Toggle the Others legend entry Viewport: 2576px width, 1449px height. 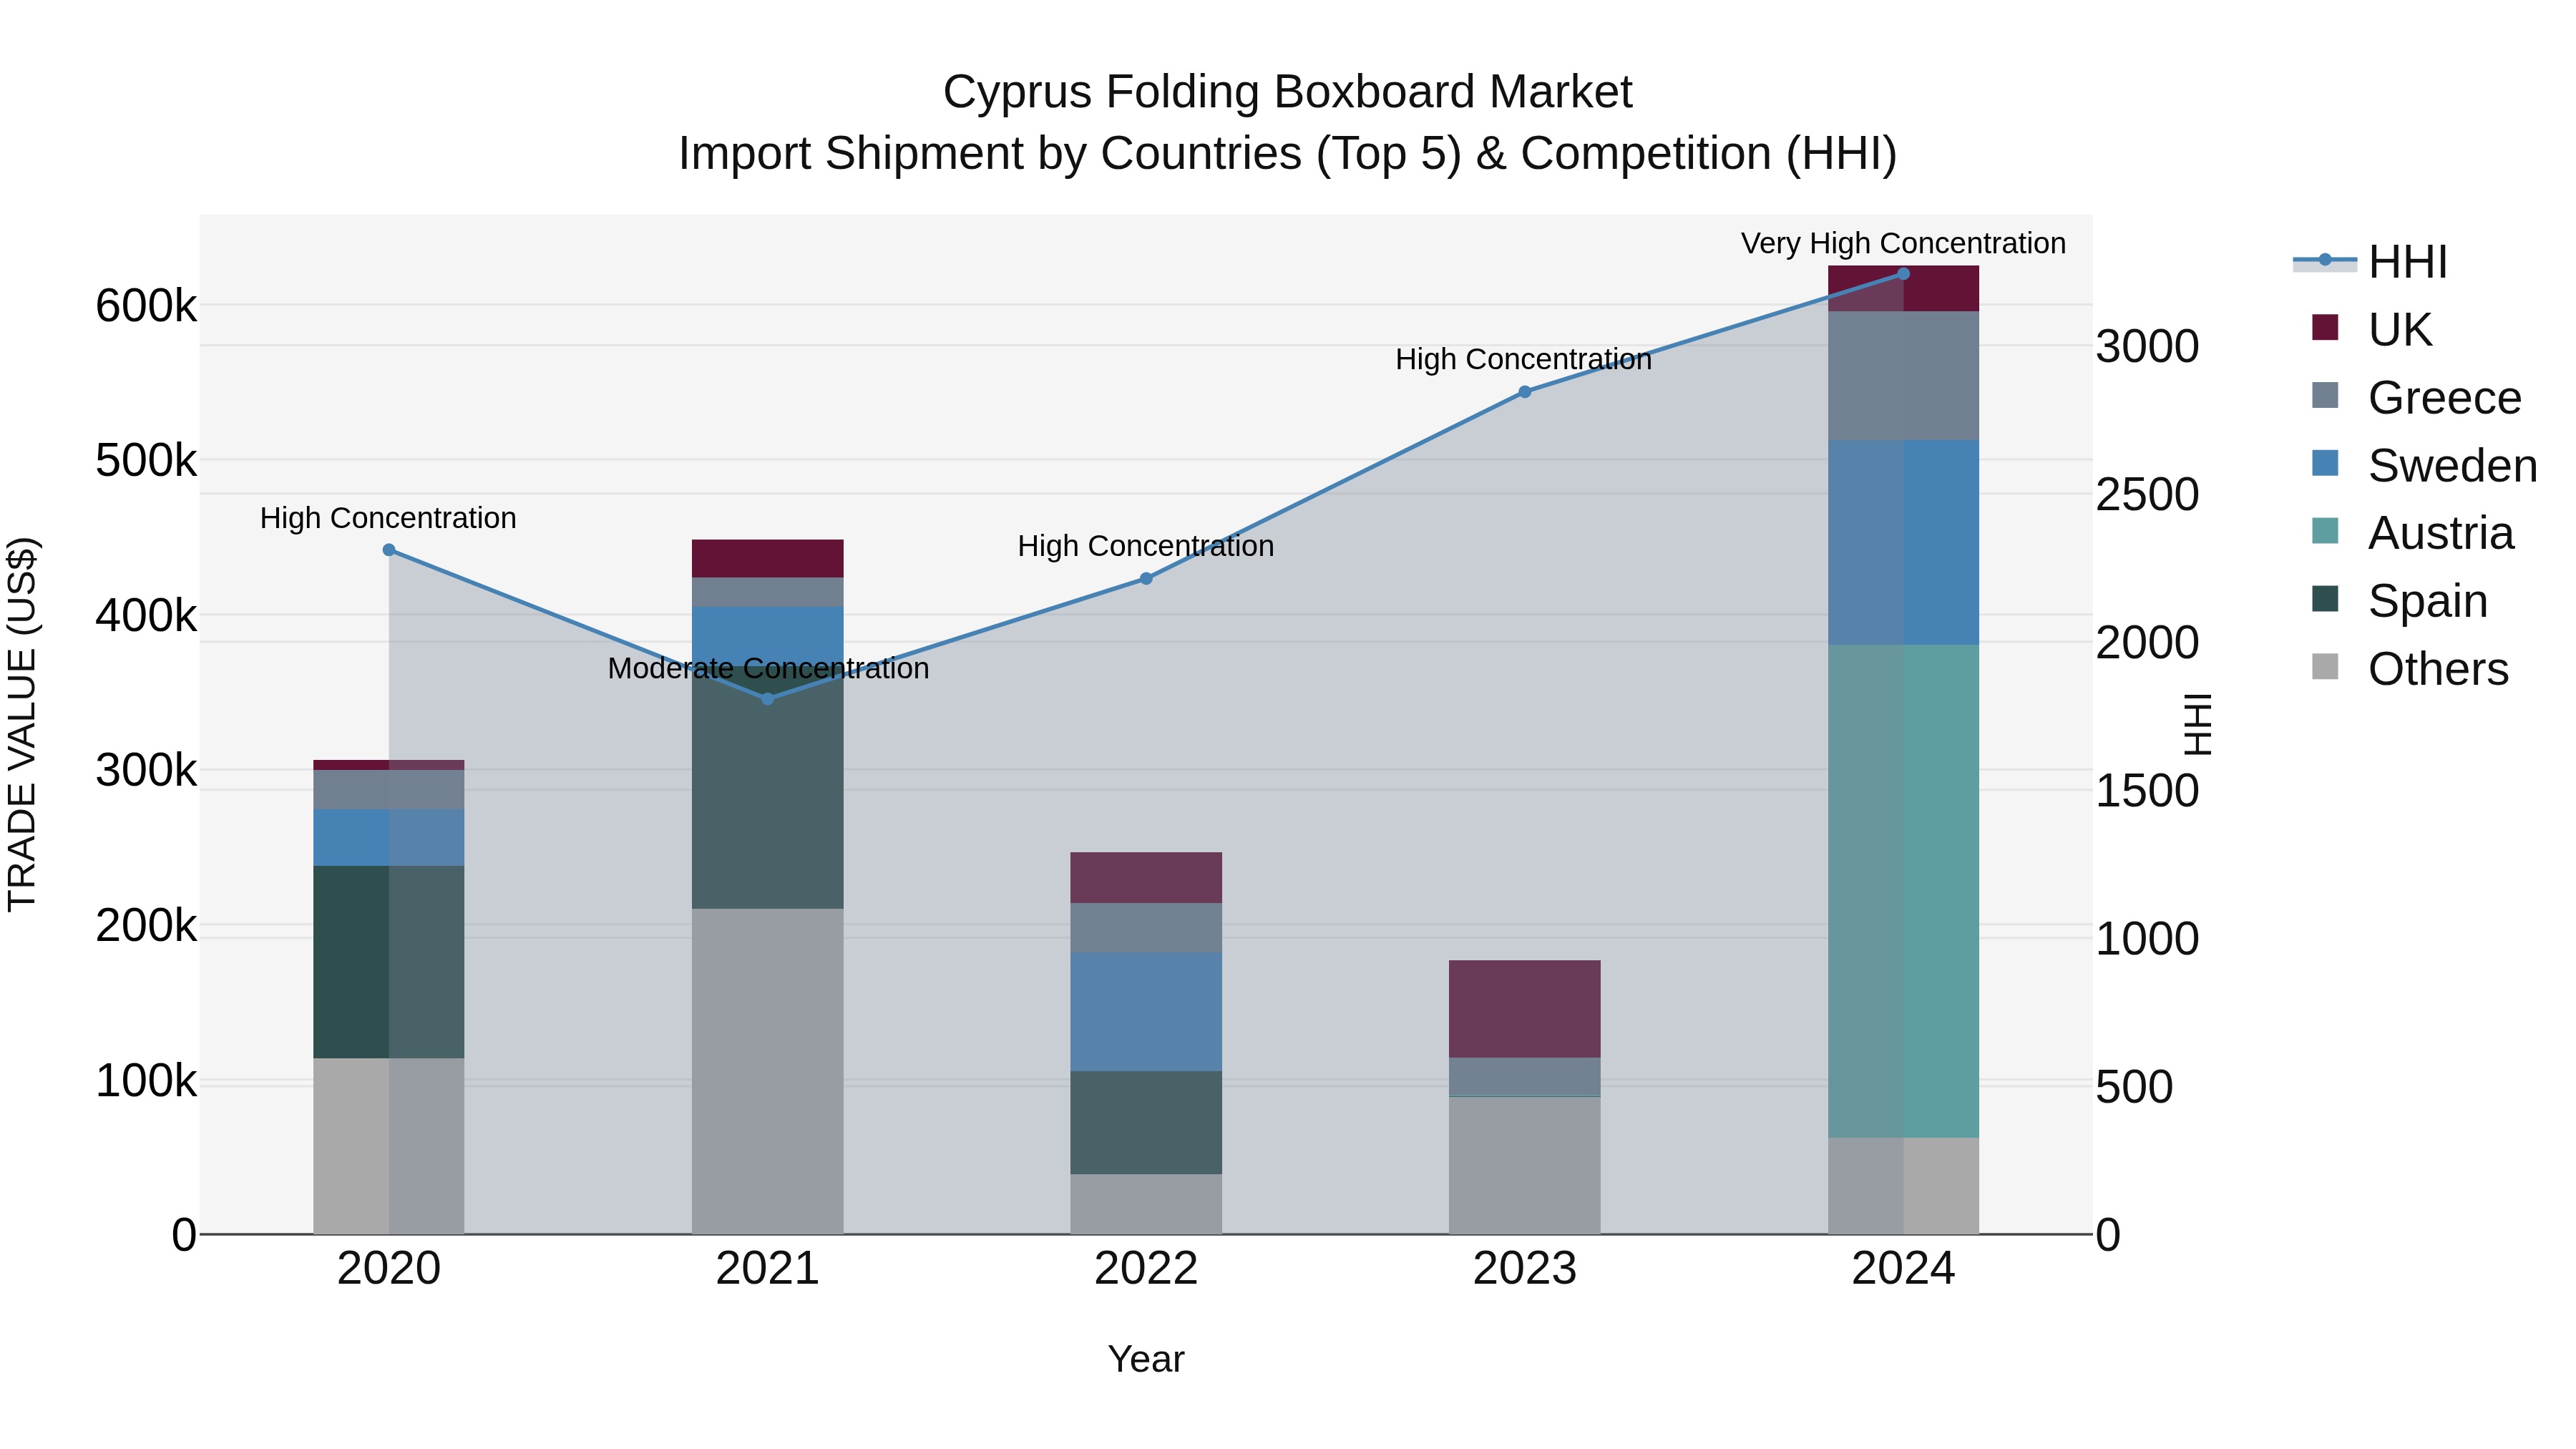(2410, 668)
